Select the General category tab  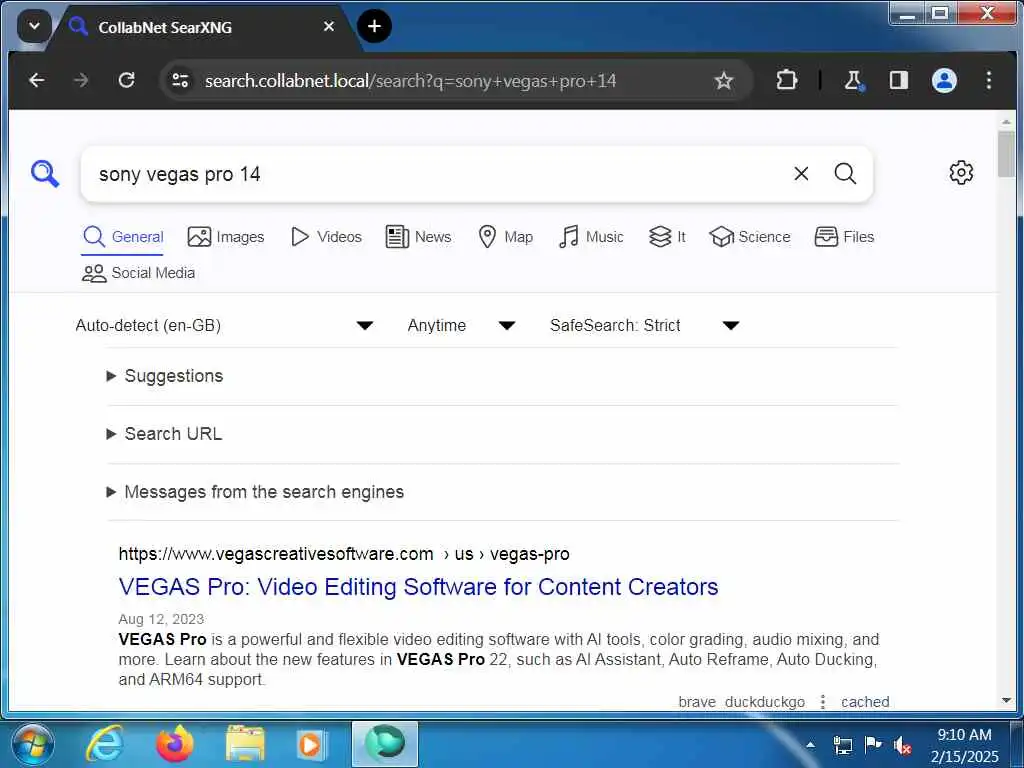tap(123, 237)
